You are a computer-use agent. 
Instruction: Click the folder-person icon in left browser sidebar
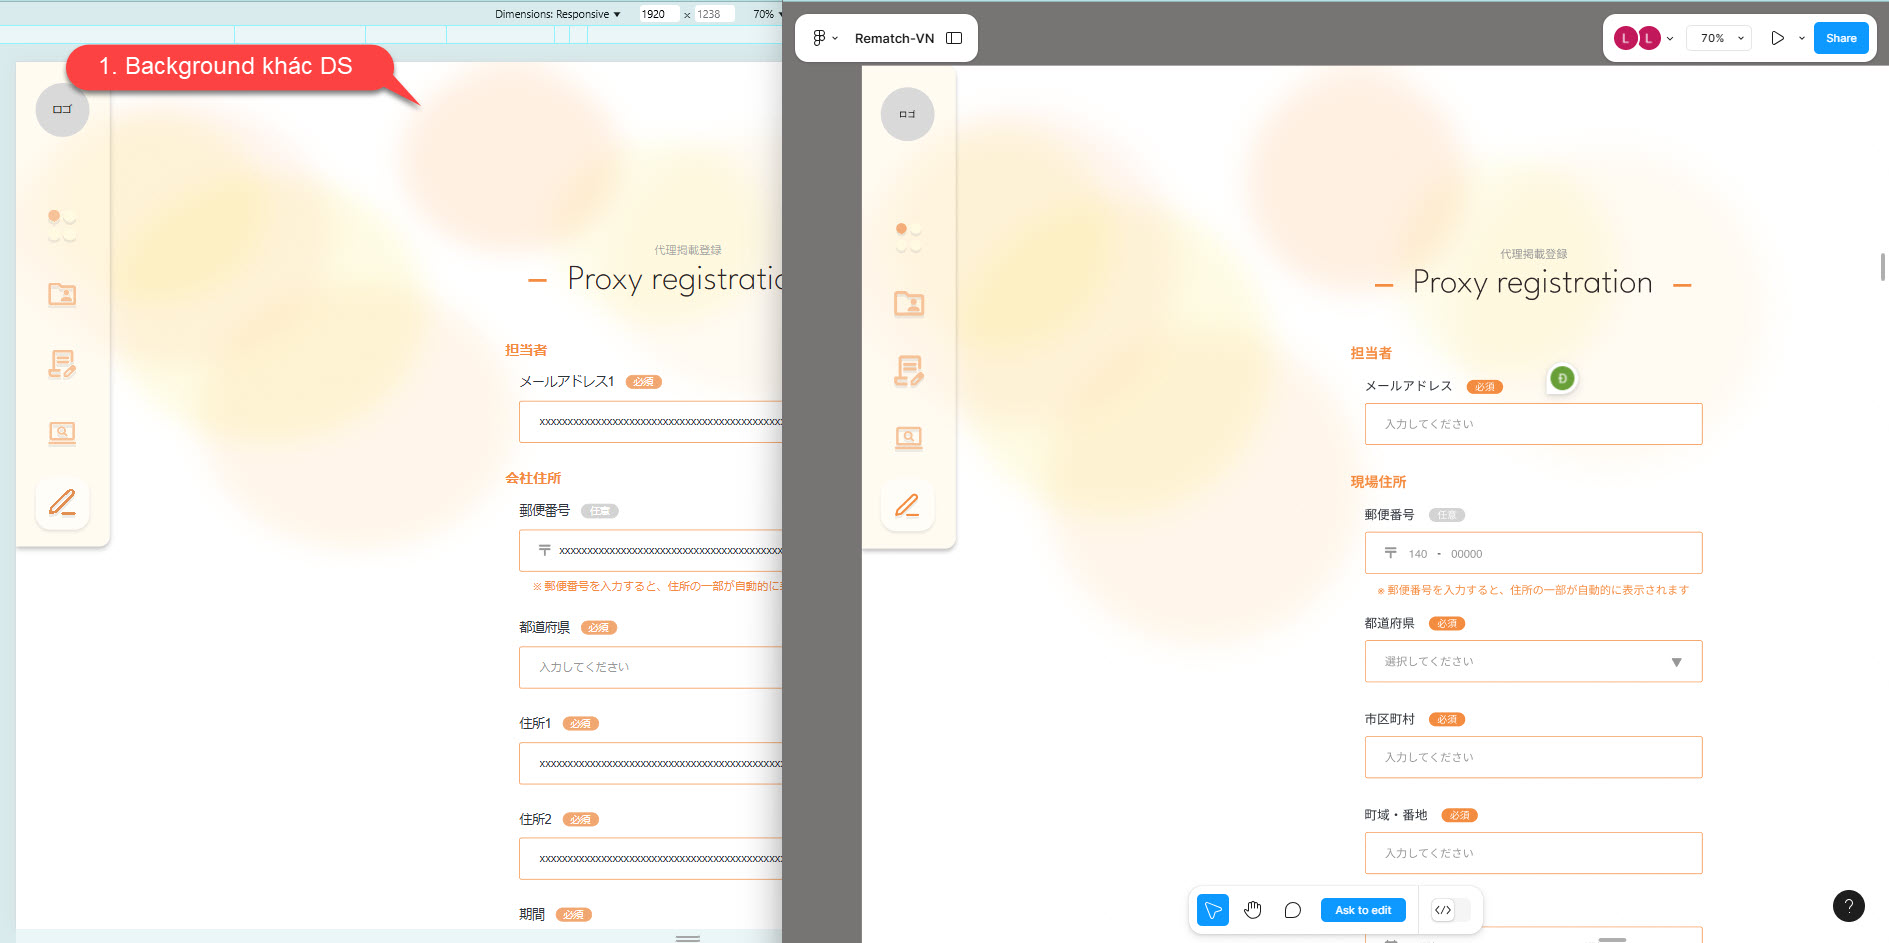tap(62, 294)
